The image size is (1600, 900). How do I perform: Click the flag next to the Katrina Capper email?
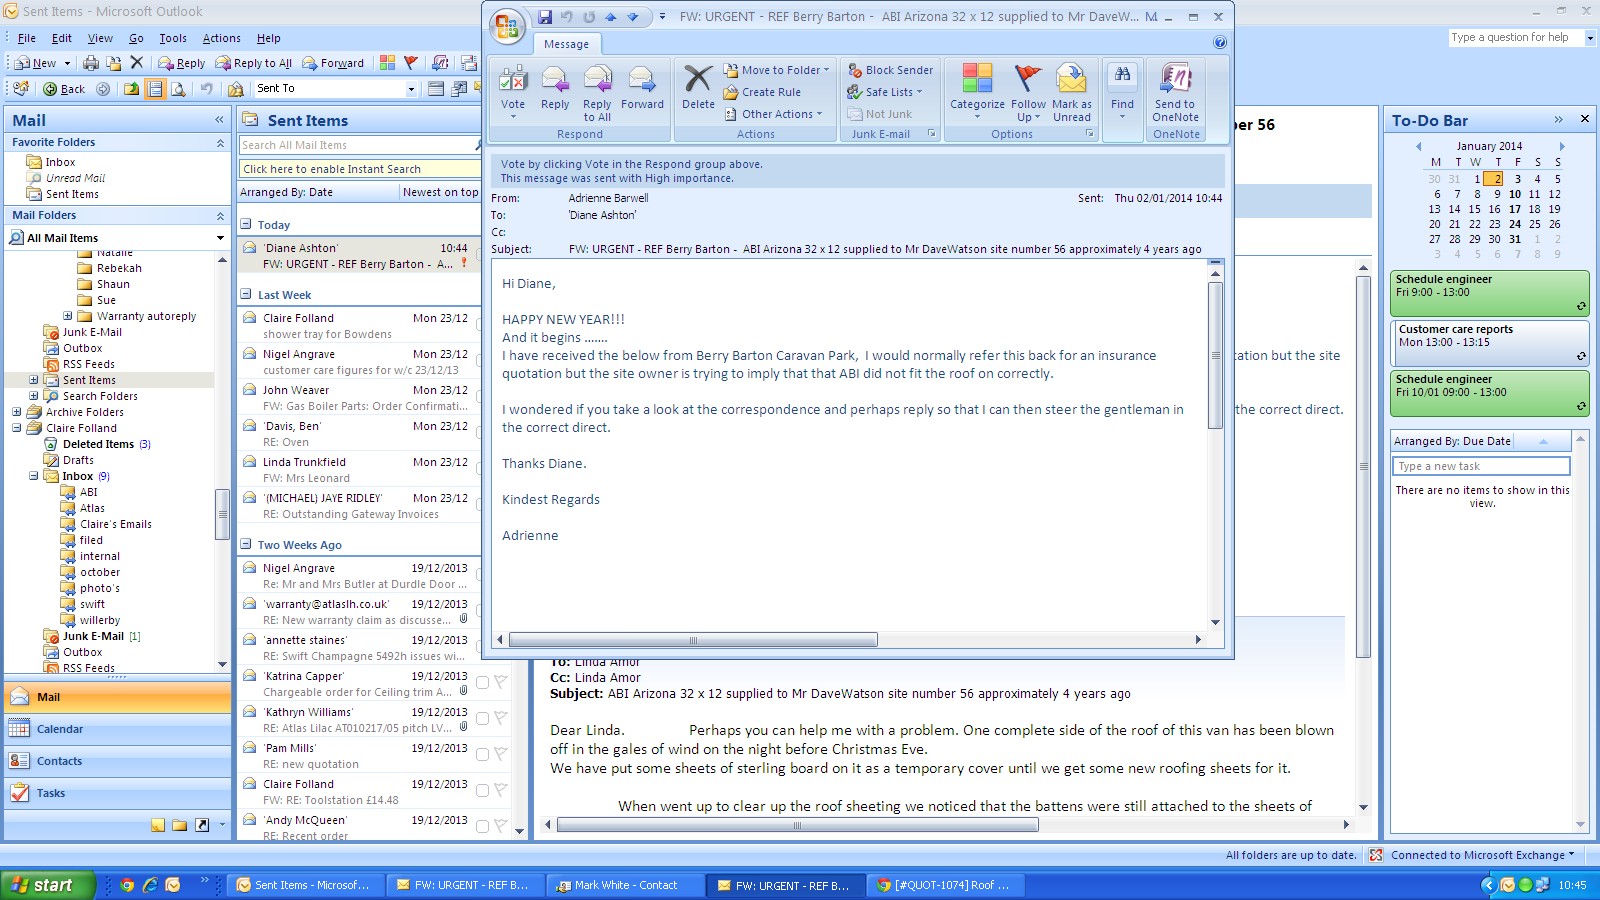coord(500,682)
